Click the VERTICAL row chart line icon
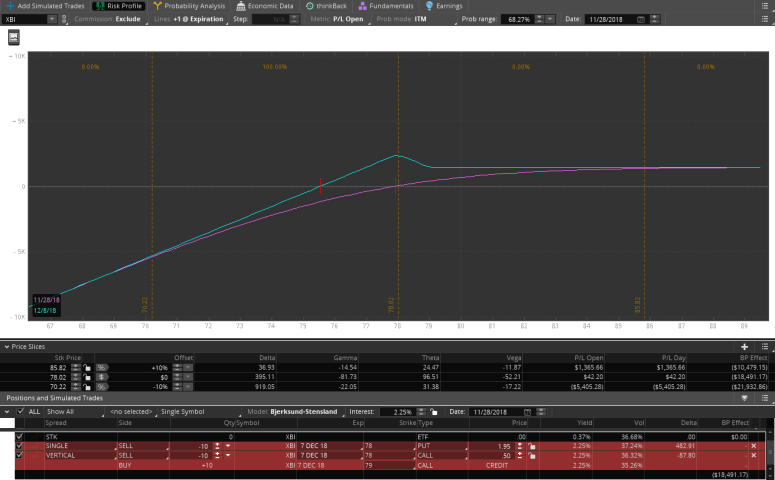This screenshot has width=775, height=480. pyautogui.click(x=34, y=455)
